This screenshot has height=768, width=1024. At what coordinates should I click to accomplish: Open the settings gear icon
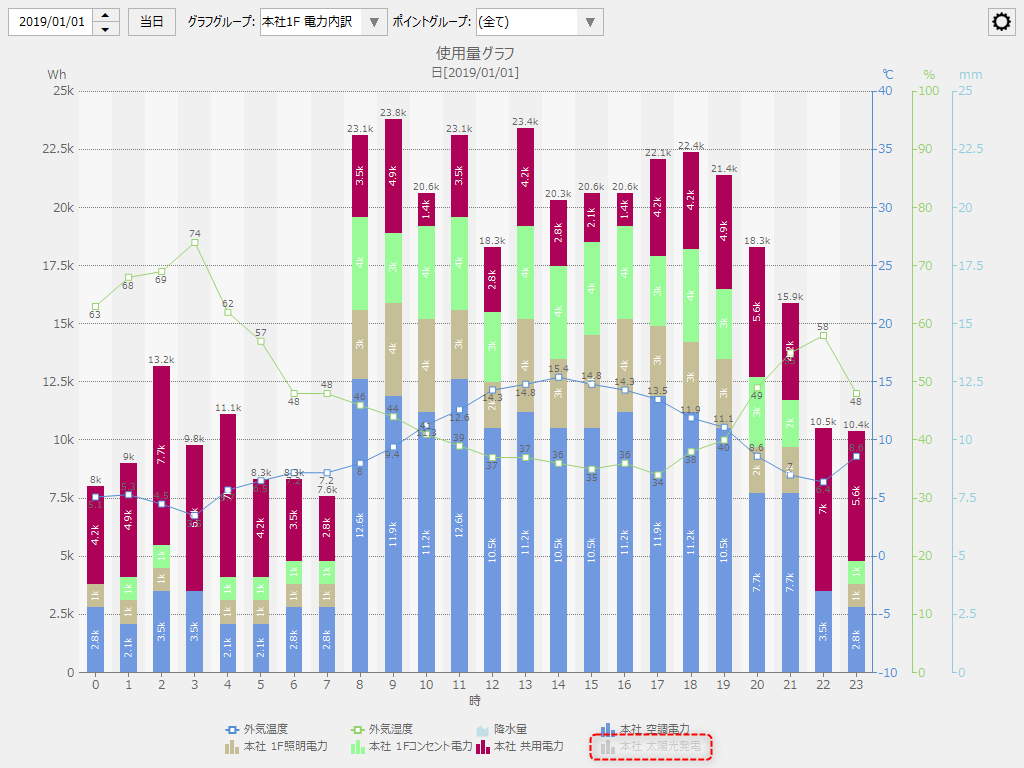[x=1001, y=22]
